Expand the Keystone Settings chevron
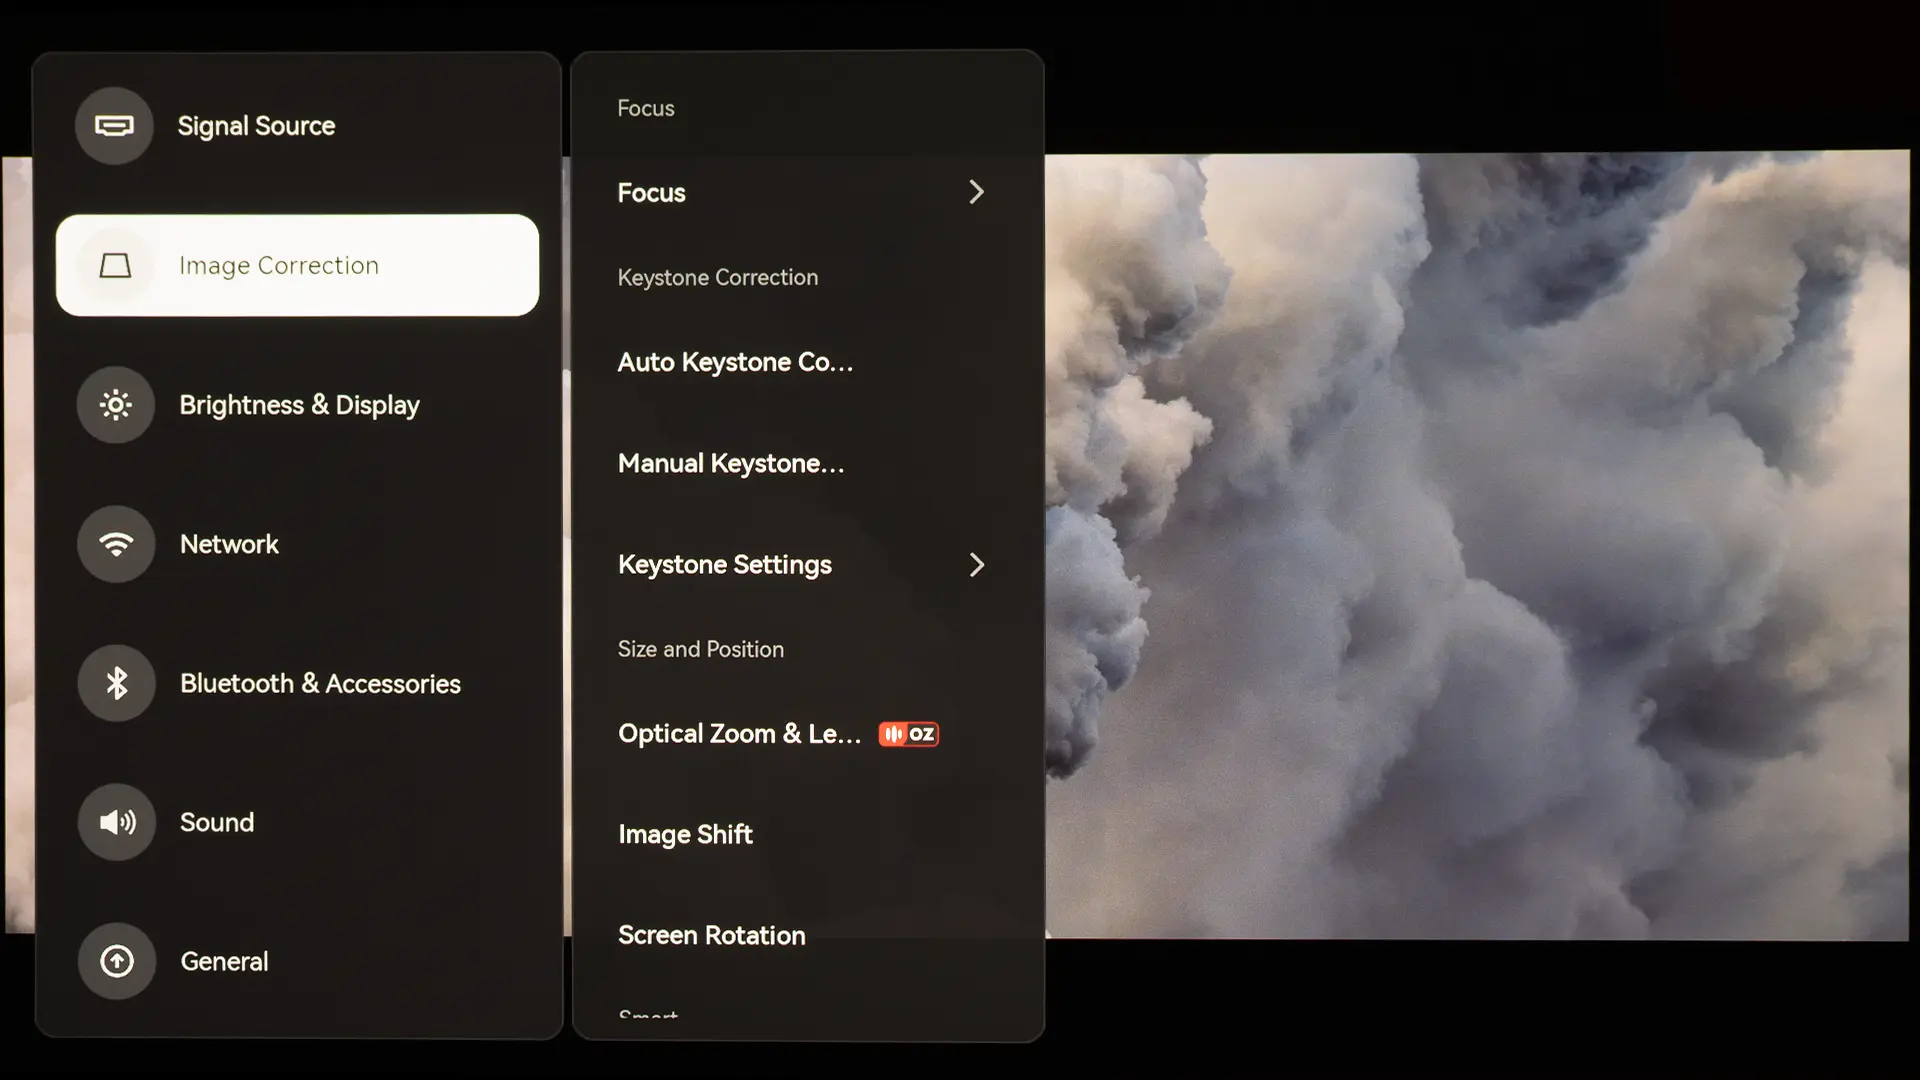1920x1080 pixels. 977,565
